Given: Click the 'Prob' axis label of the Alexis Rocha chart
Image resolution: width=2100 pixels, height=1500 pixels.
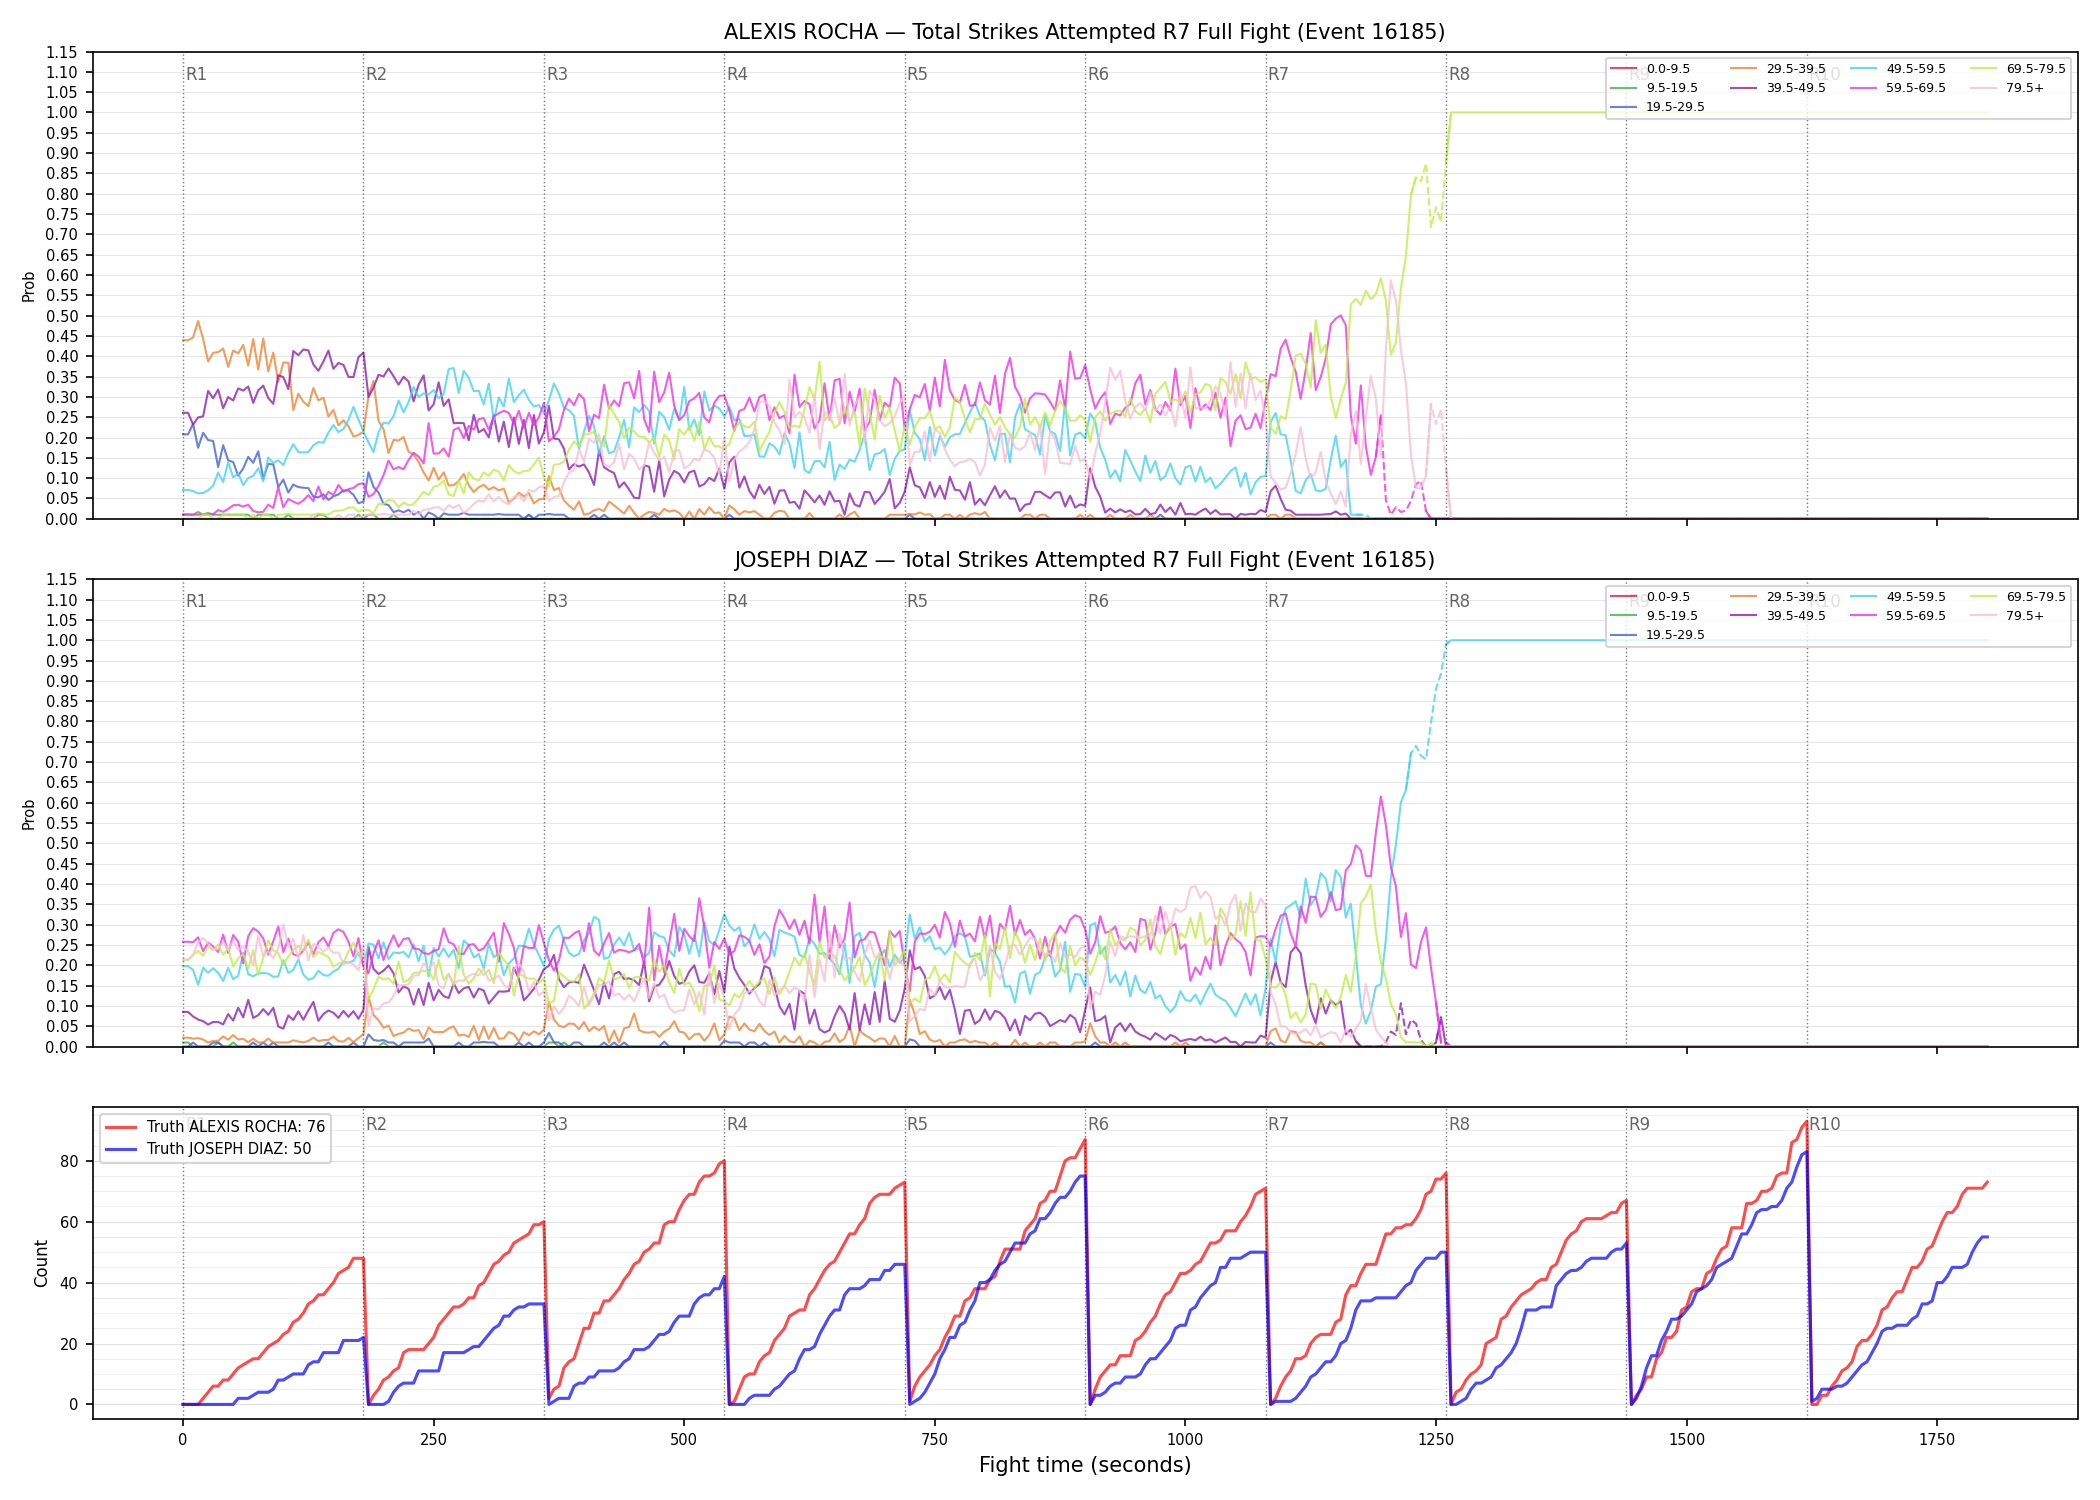Looking at the screenshot, I should click(29, 286).
